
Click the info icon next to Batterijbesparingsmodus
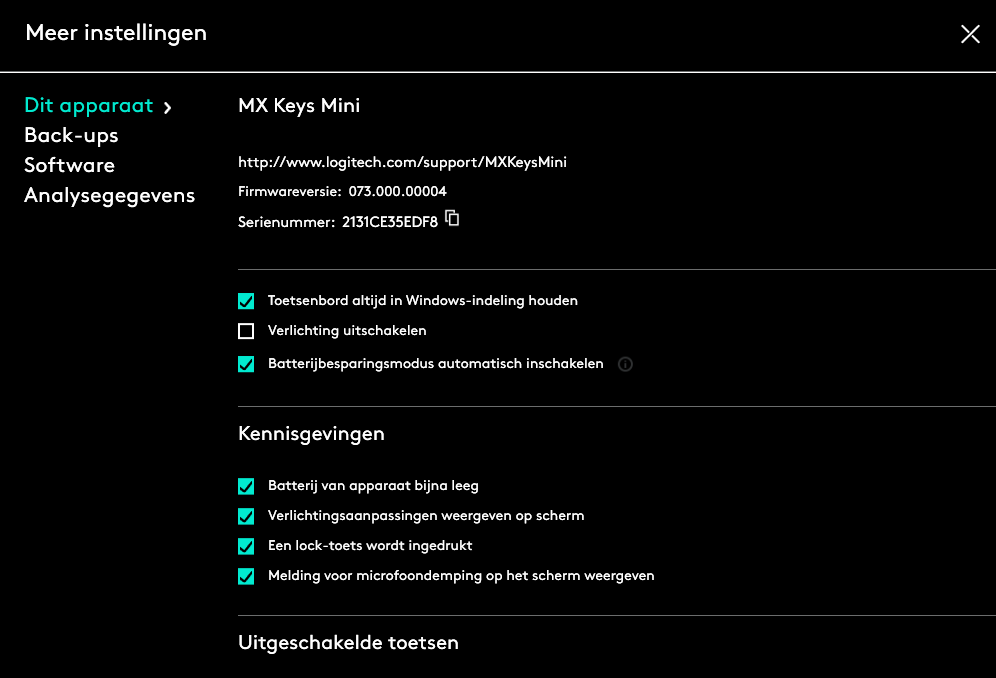click(626, 365)
